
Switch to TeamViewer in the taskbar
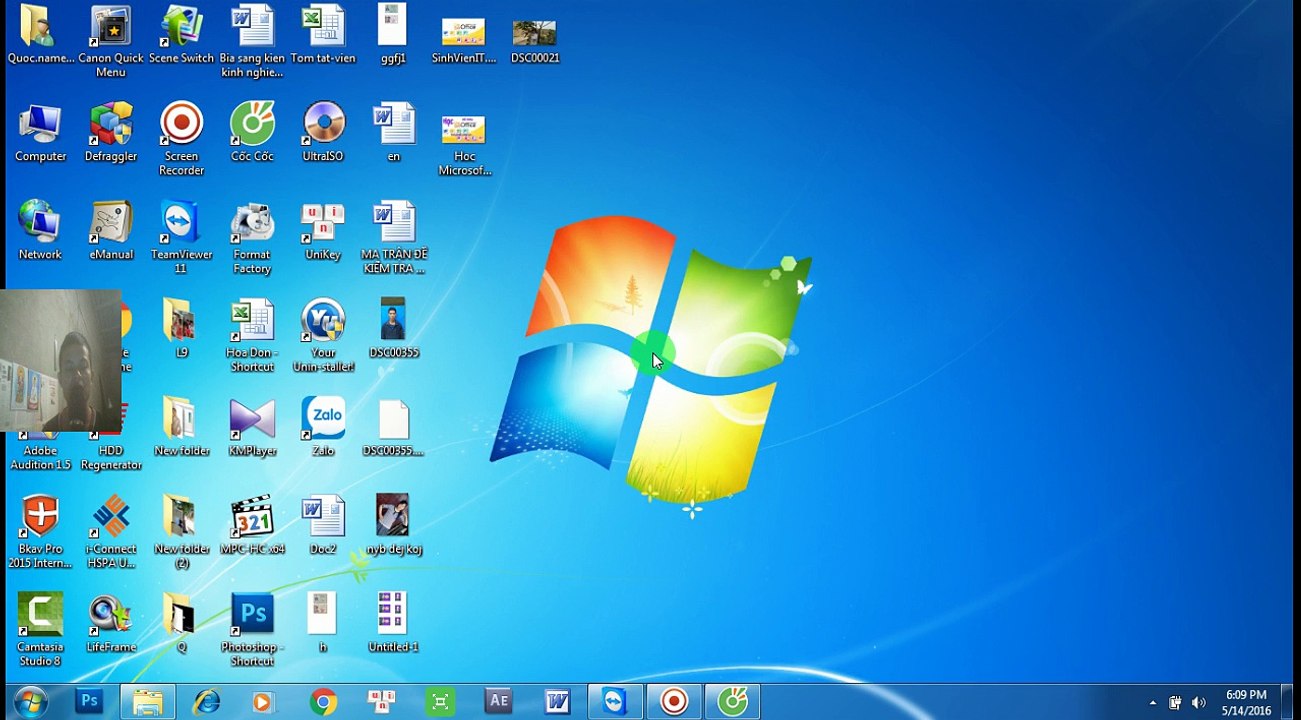pos(615,702)
